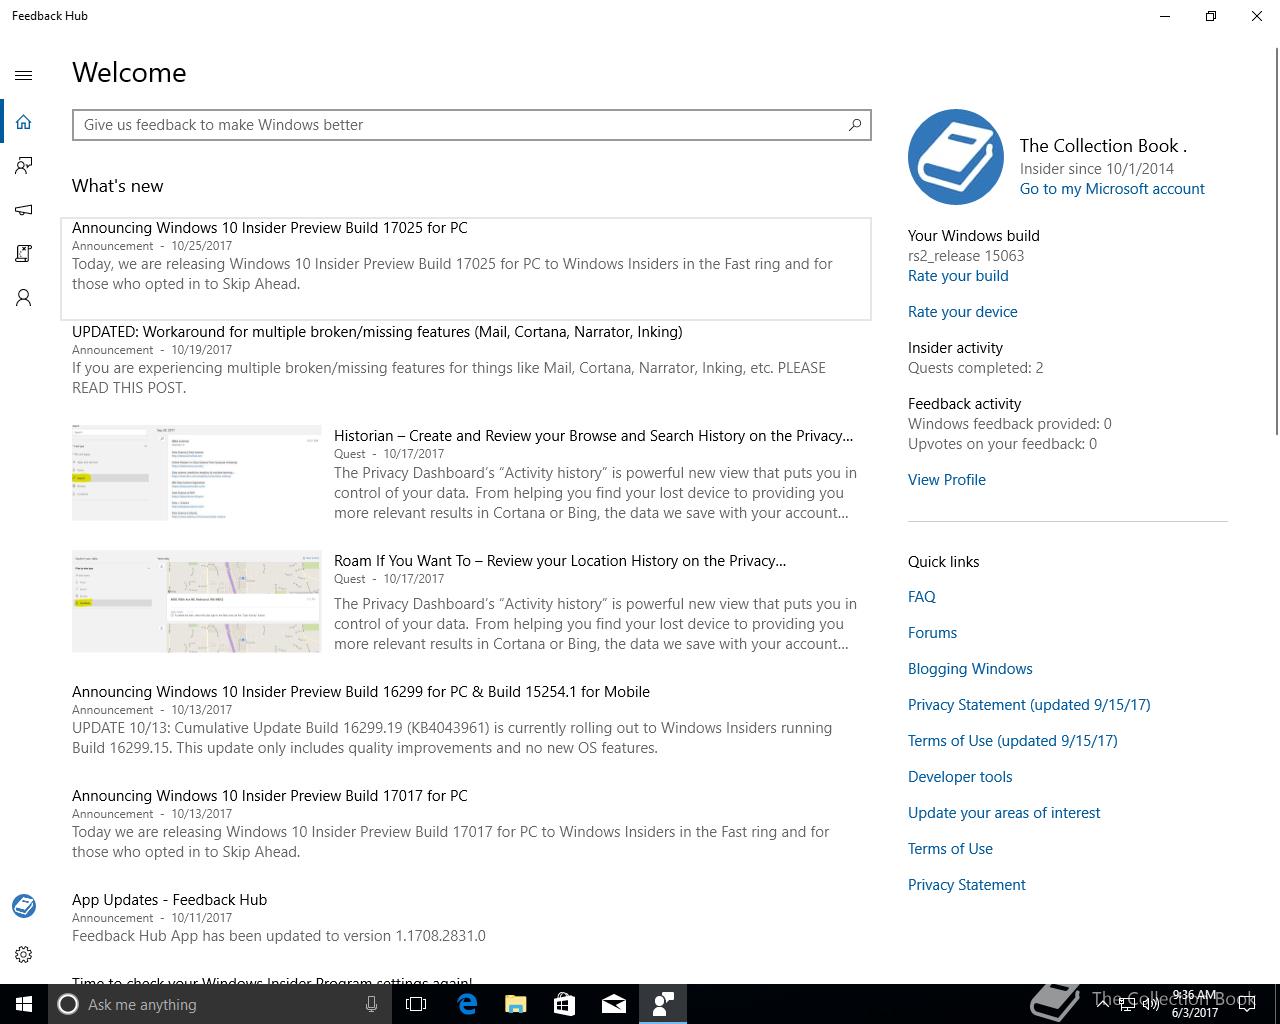Open the Profile person icon in sidebar
The image size is (1280, 1024).
24,298
